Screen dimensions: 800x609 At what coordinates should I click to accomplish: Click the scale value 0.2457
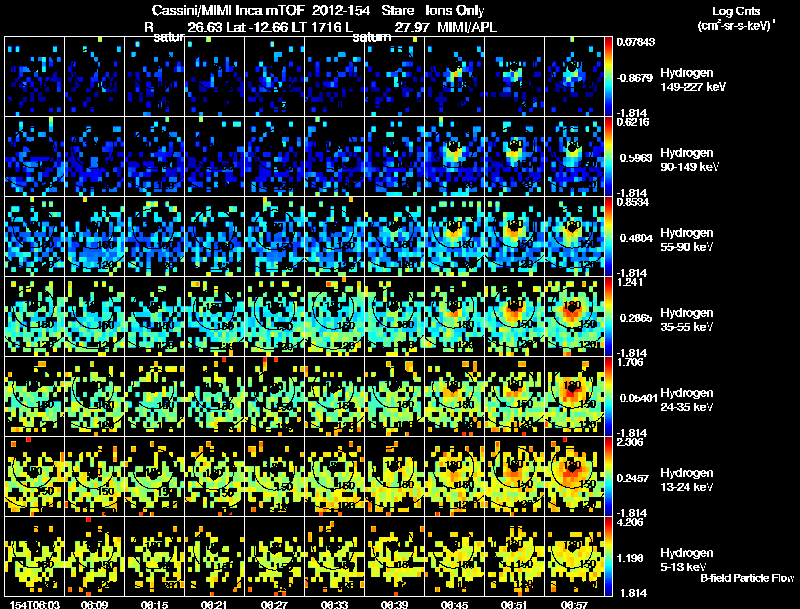[x=634, y=478]
